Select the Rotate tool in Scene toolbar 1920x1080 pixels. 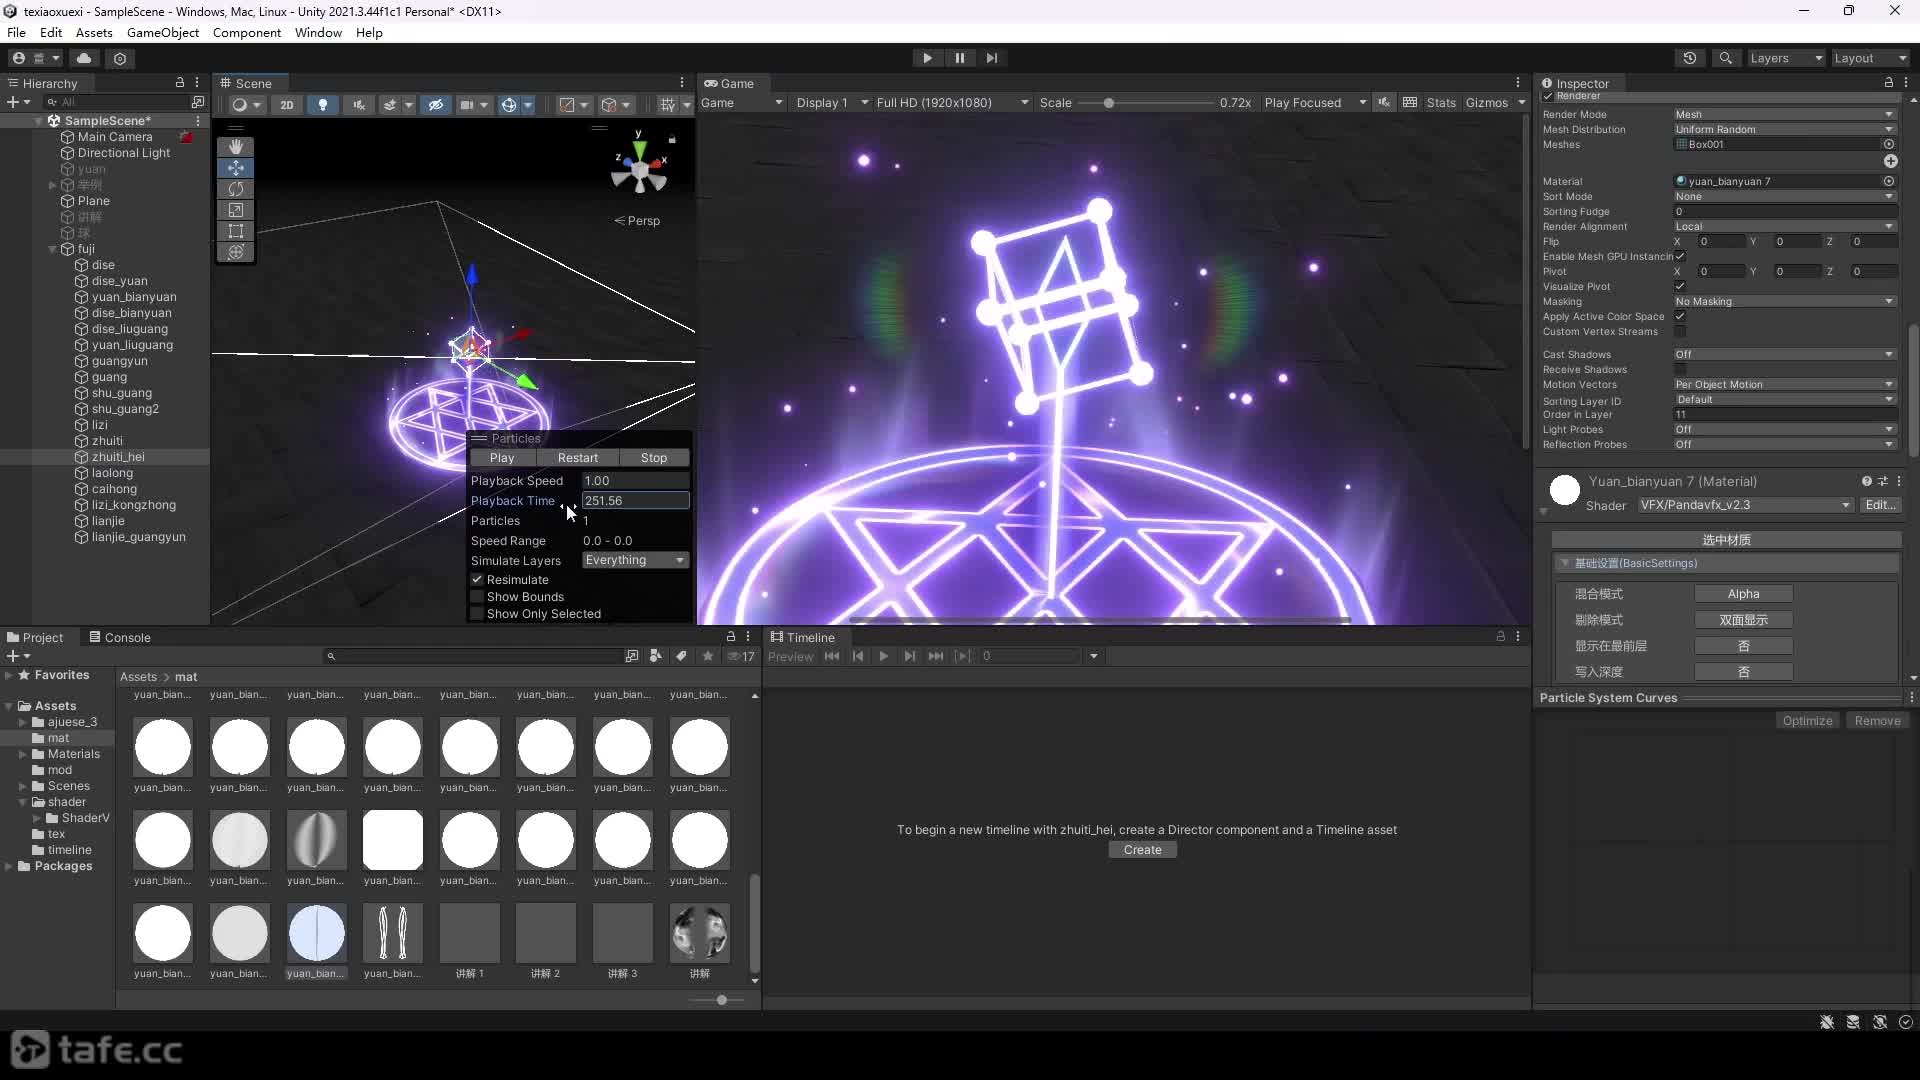click(x=236, y=189)
